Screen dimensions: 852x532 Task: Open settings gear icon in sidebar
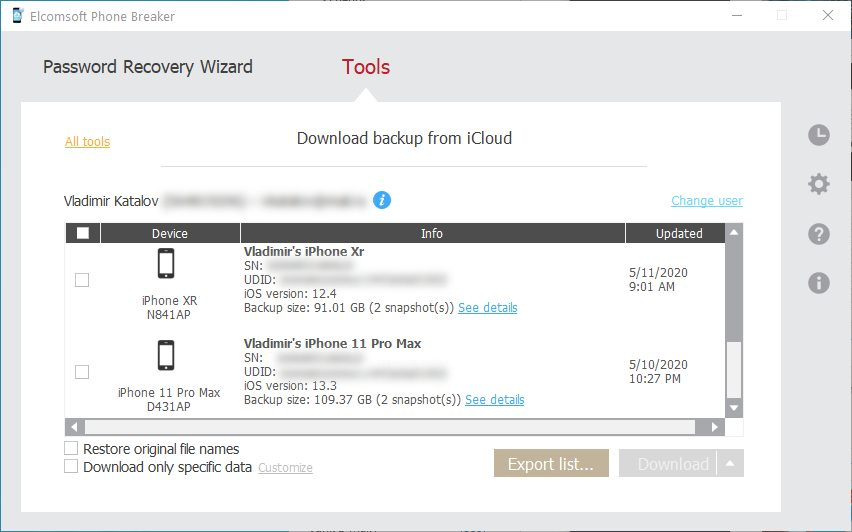tap(819, 184)
